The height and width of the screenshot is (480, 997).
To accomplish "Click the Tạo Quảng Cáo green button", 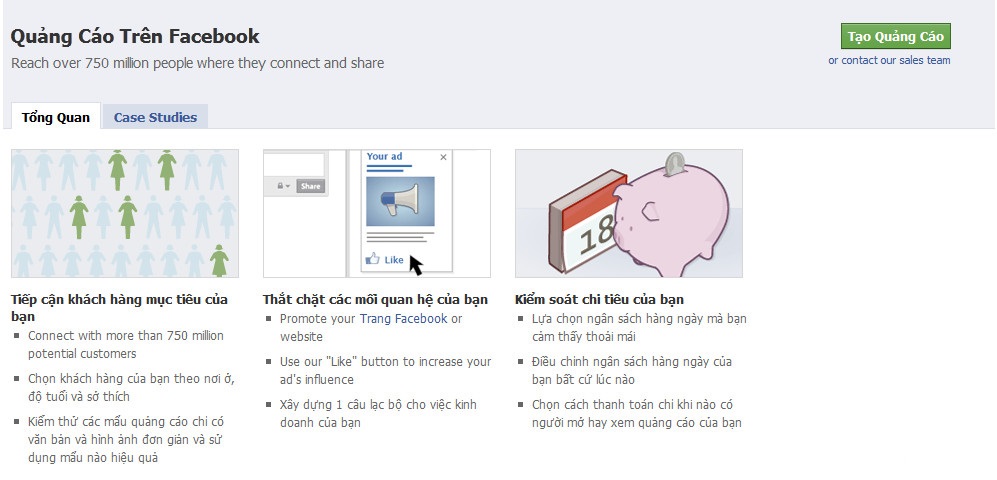I will pyautogui.click(x=895, y=36).
